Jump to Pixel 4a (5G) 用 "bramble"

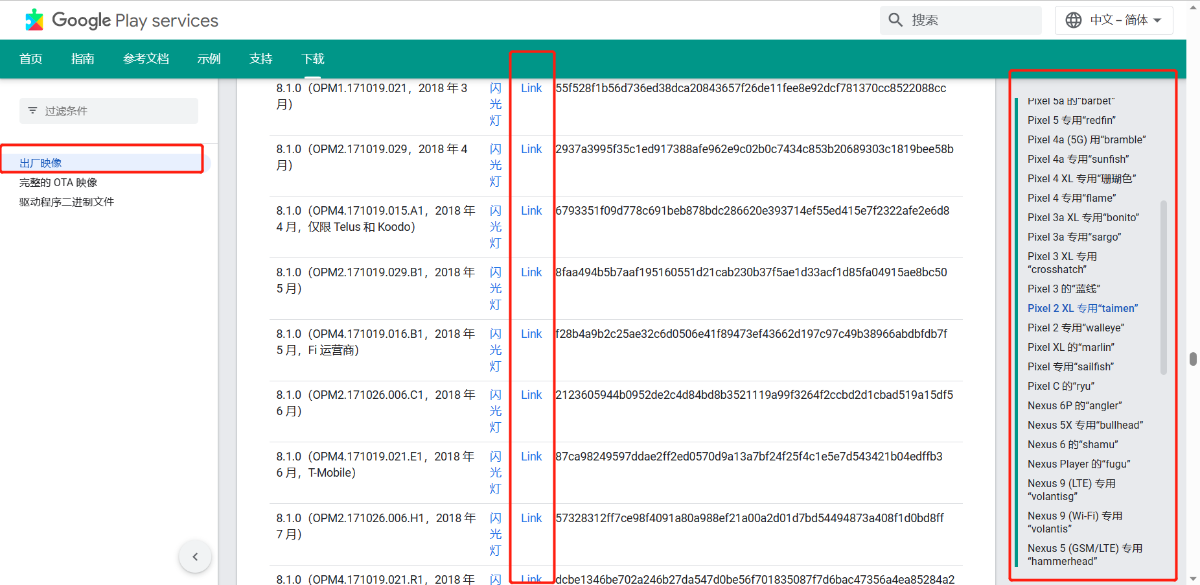click(1086, 140)
